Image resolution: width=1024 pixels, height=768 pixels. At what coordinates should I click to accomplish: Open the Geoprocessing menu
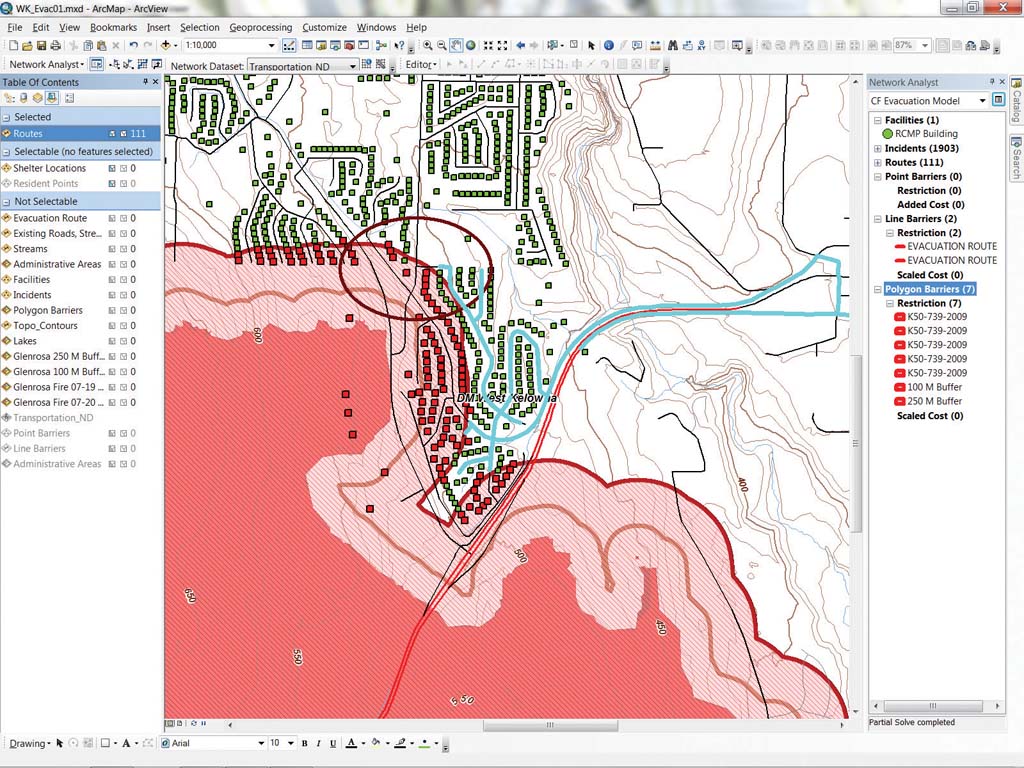tap(261, 27)
